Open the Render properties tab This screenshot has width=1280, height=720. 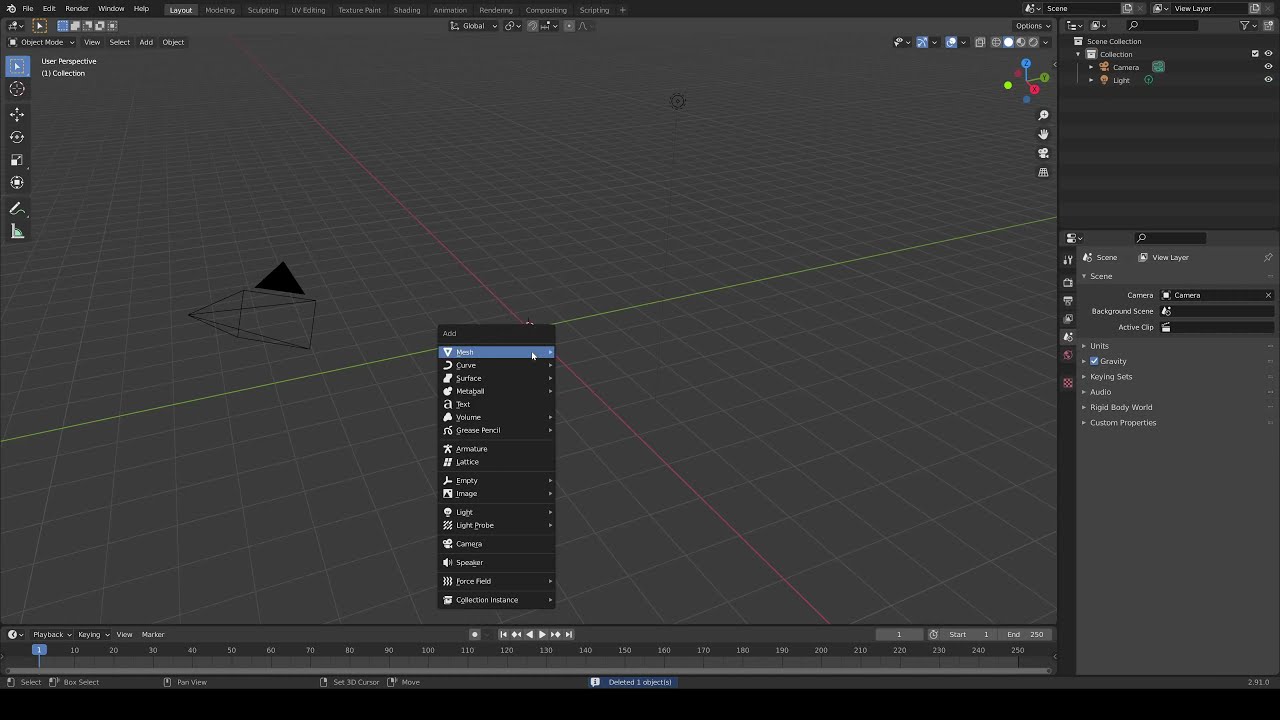(1068, 283)
